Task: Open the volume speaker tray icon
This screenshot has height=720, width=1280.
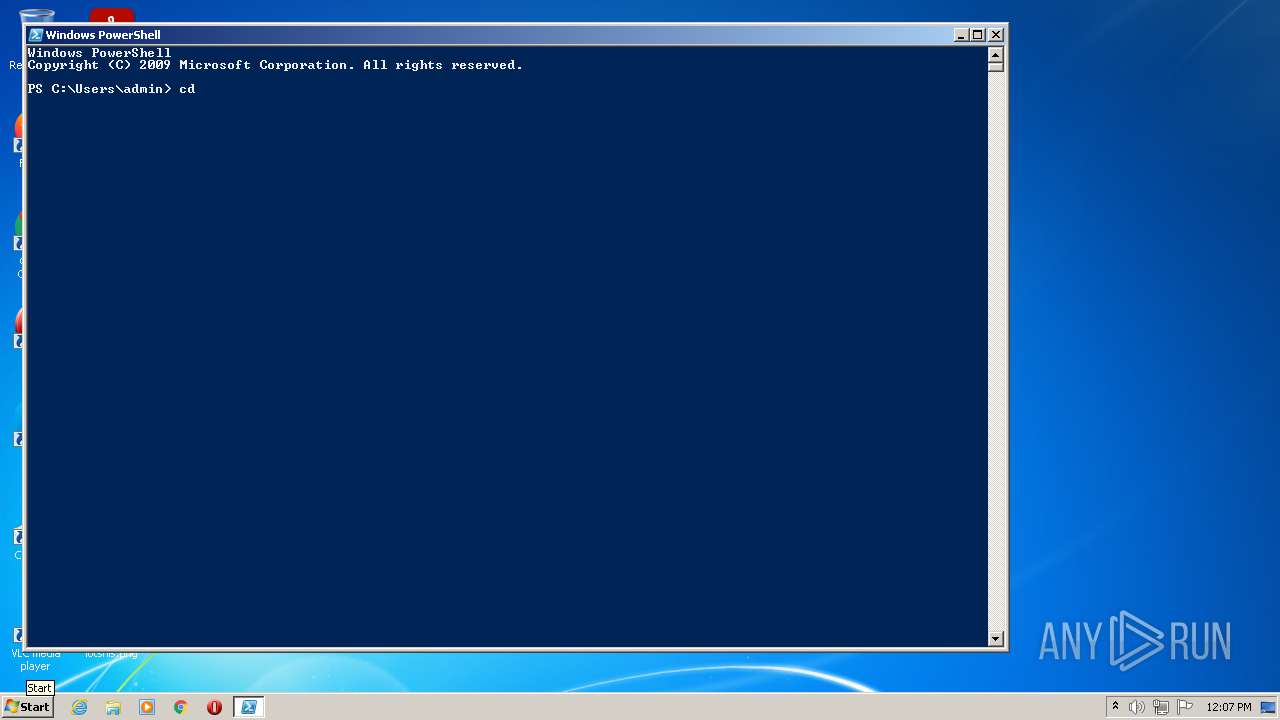Action: tap(1137, 707)
